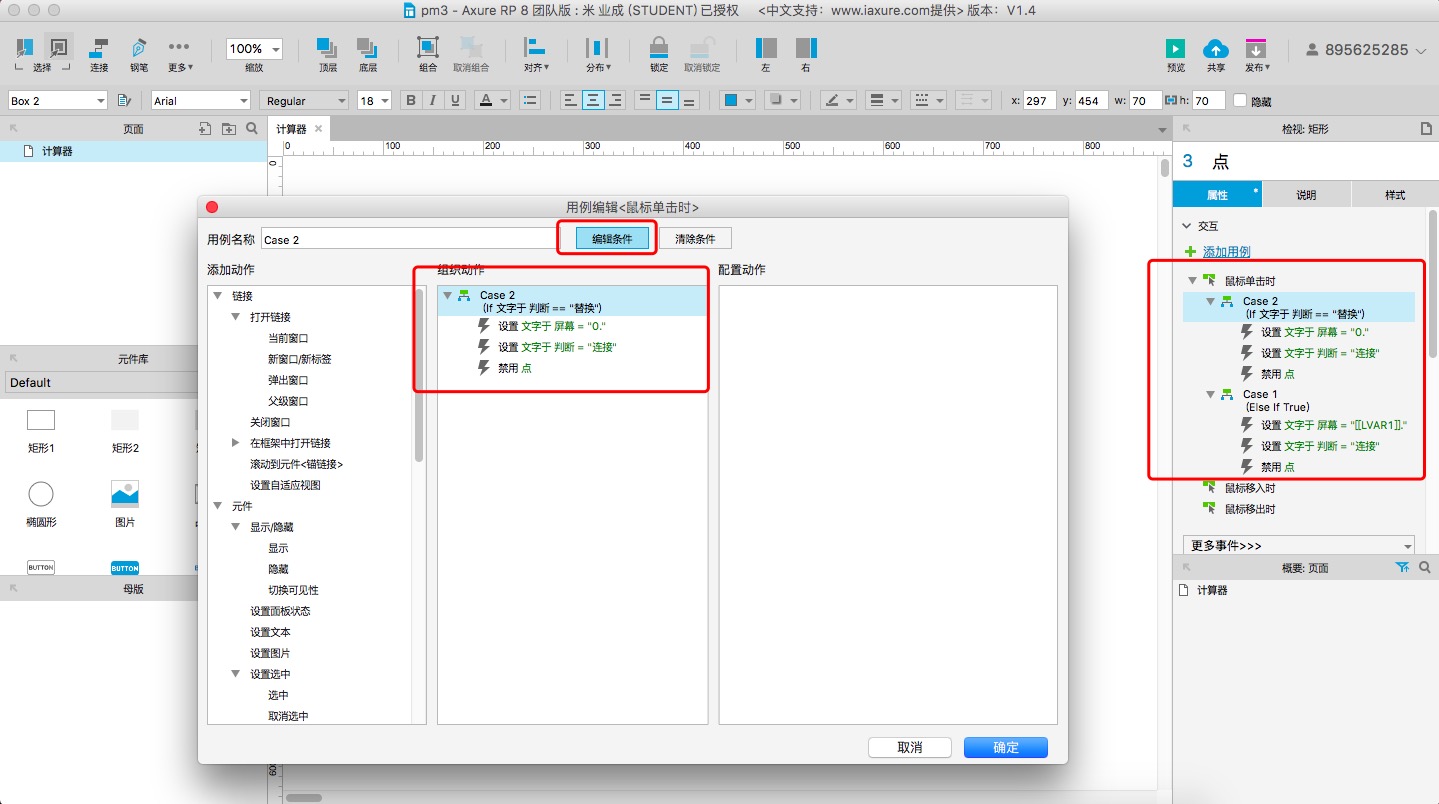Click the 清除条件 button
This screenshot has width=1439, height=804.
(695, 238)
